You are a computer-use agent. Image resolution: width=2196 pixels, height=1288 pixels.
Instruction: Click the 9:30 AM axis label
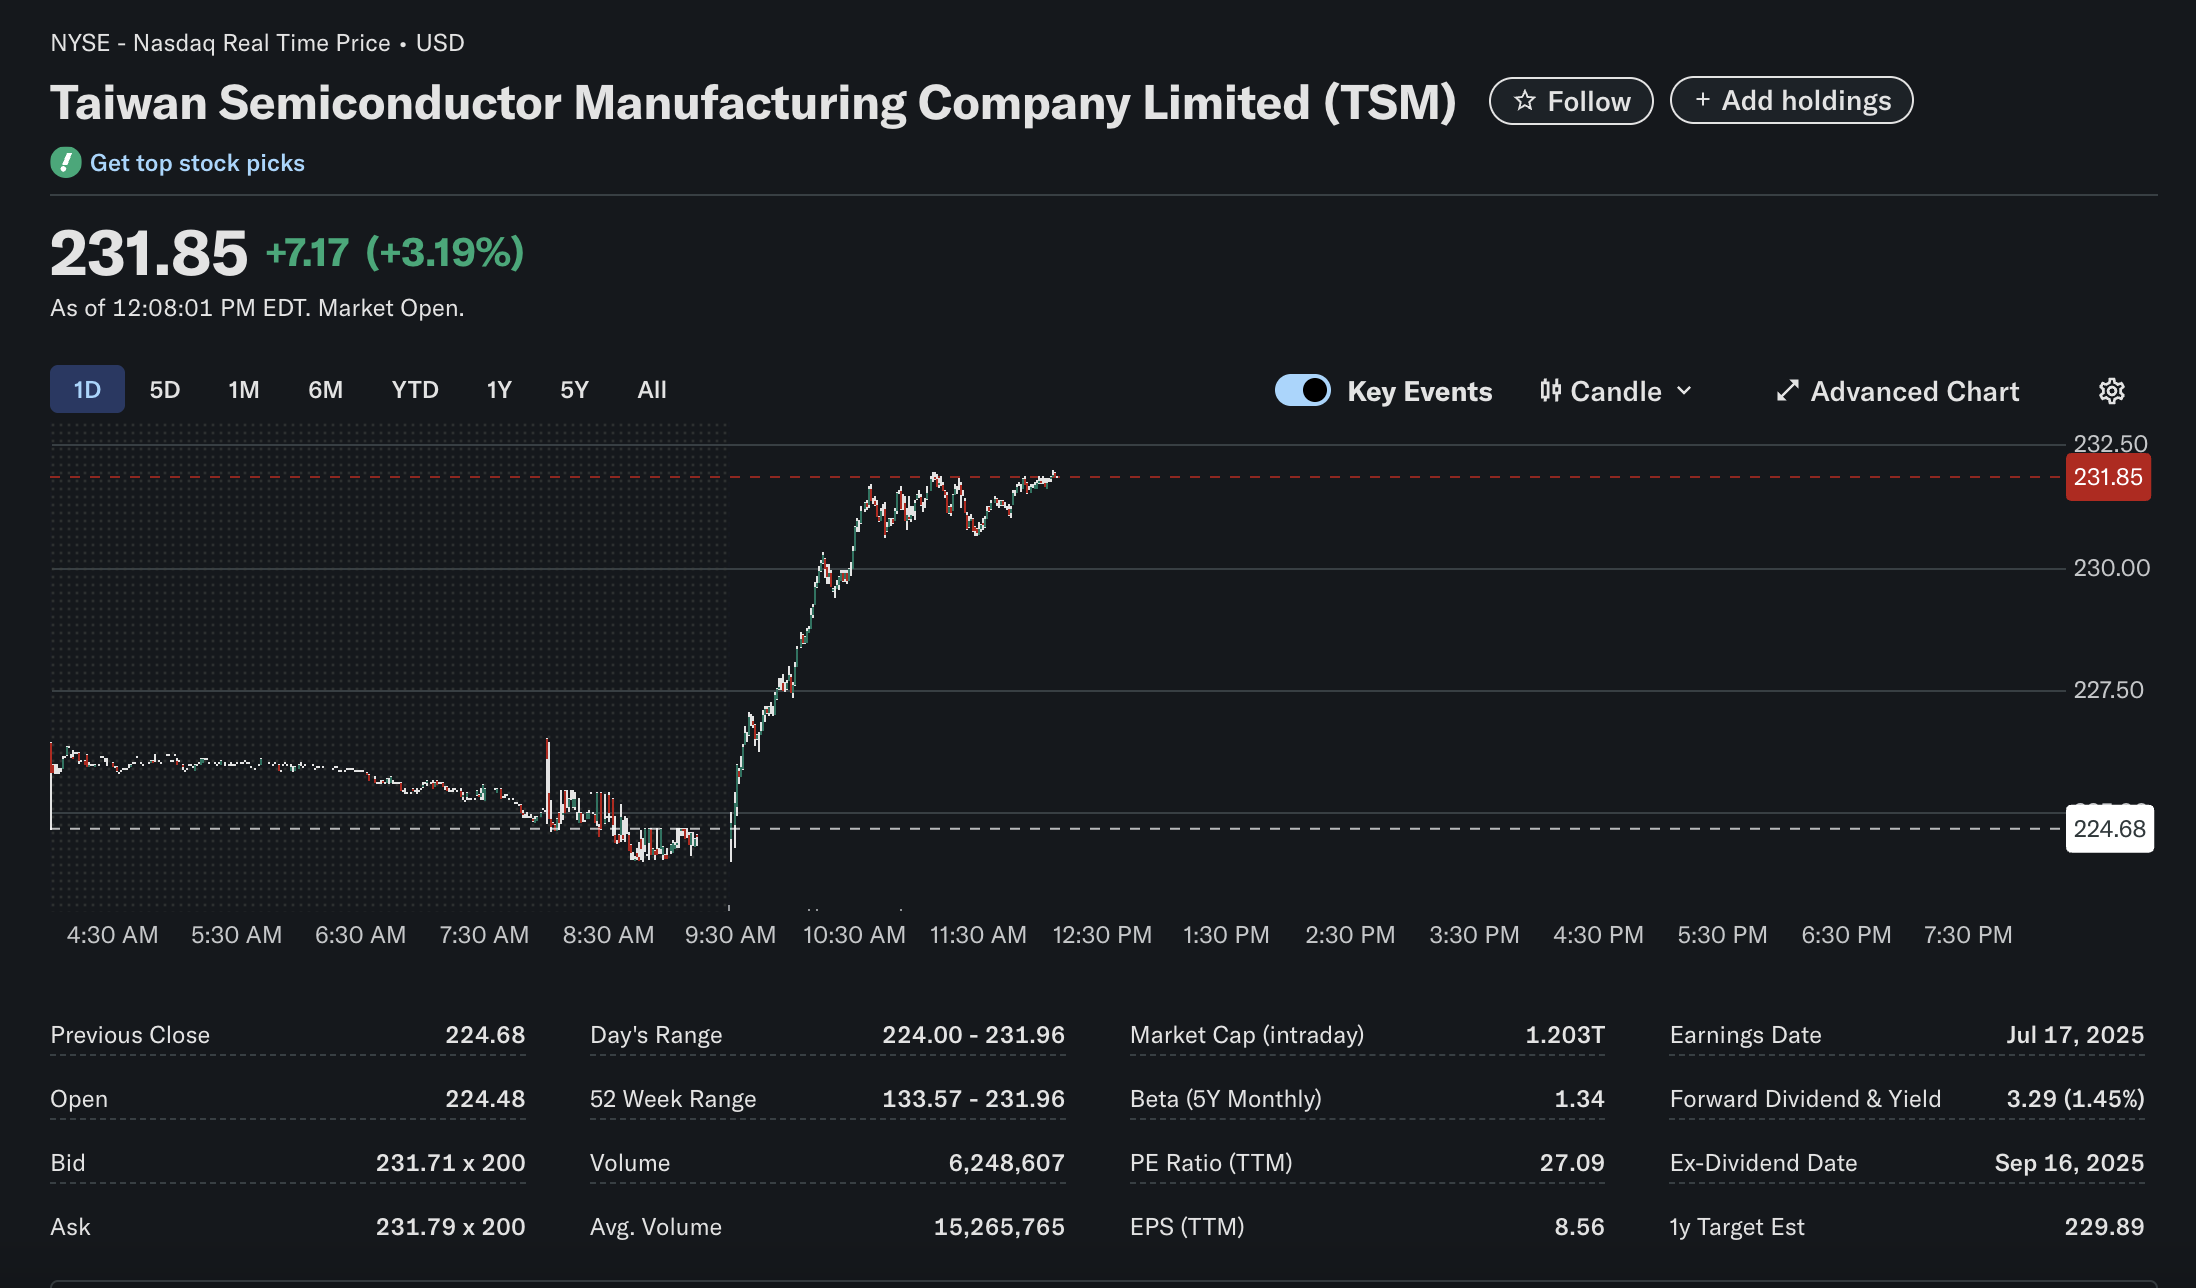click(730, 935)
